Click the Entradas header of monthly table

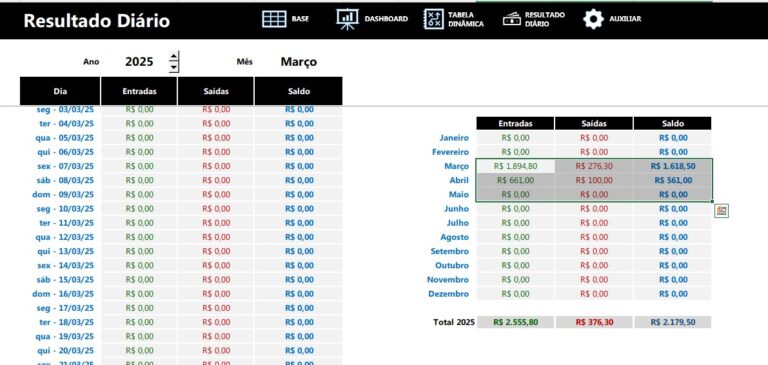click(x=515, y=123)
